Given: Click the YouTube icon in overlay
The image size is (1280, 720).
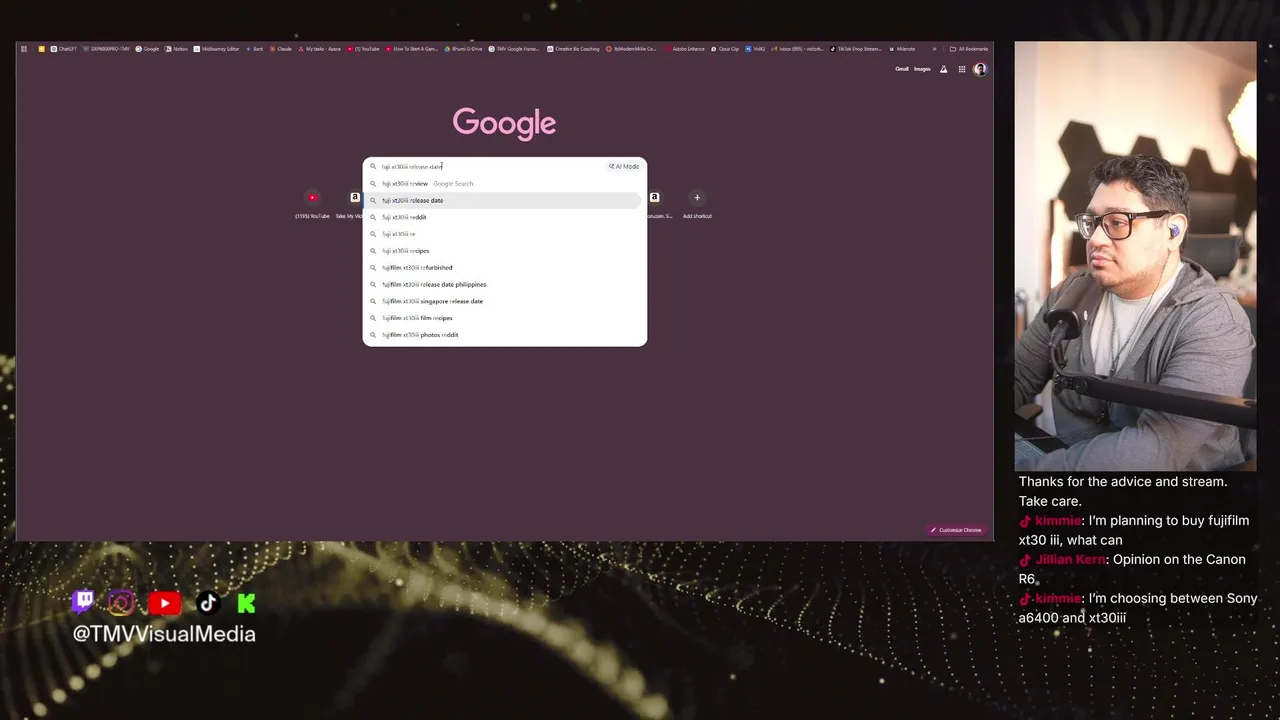Looking at the screenshot, I should click(x=165, y=603).
